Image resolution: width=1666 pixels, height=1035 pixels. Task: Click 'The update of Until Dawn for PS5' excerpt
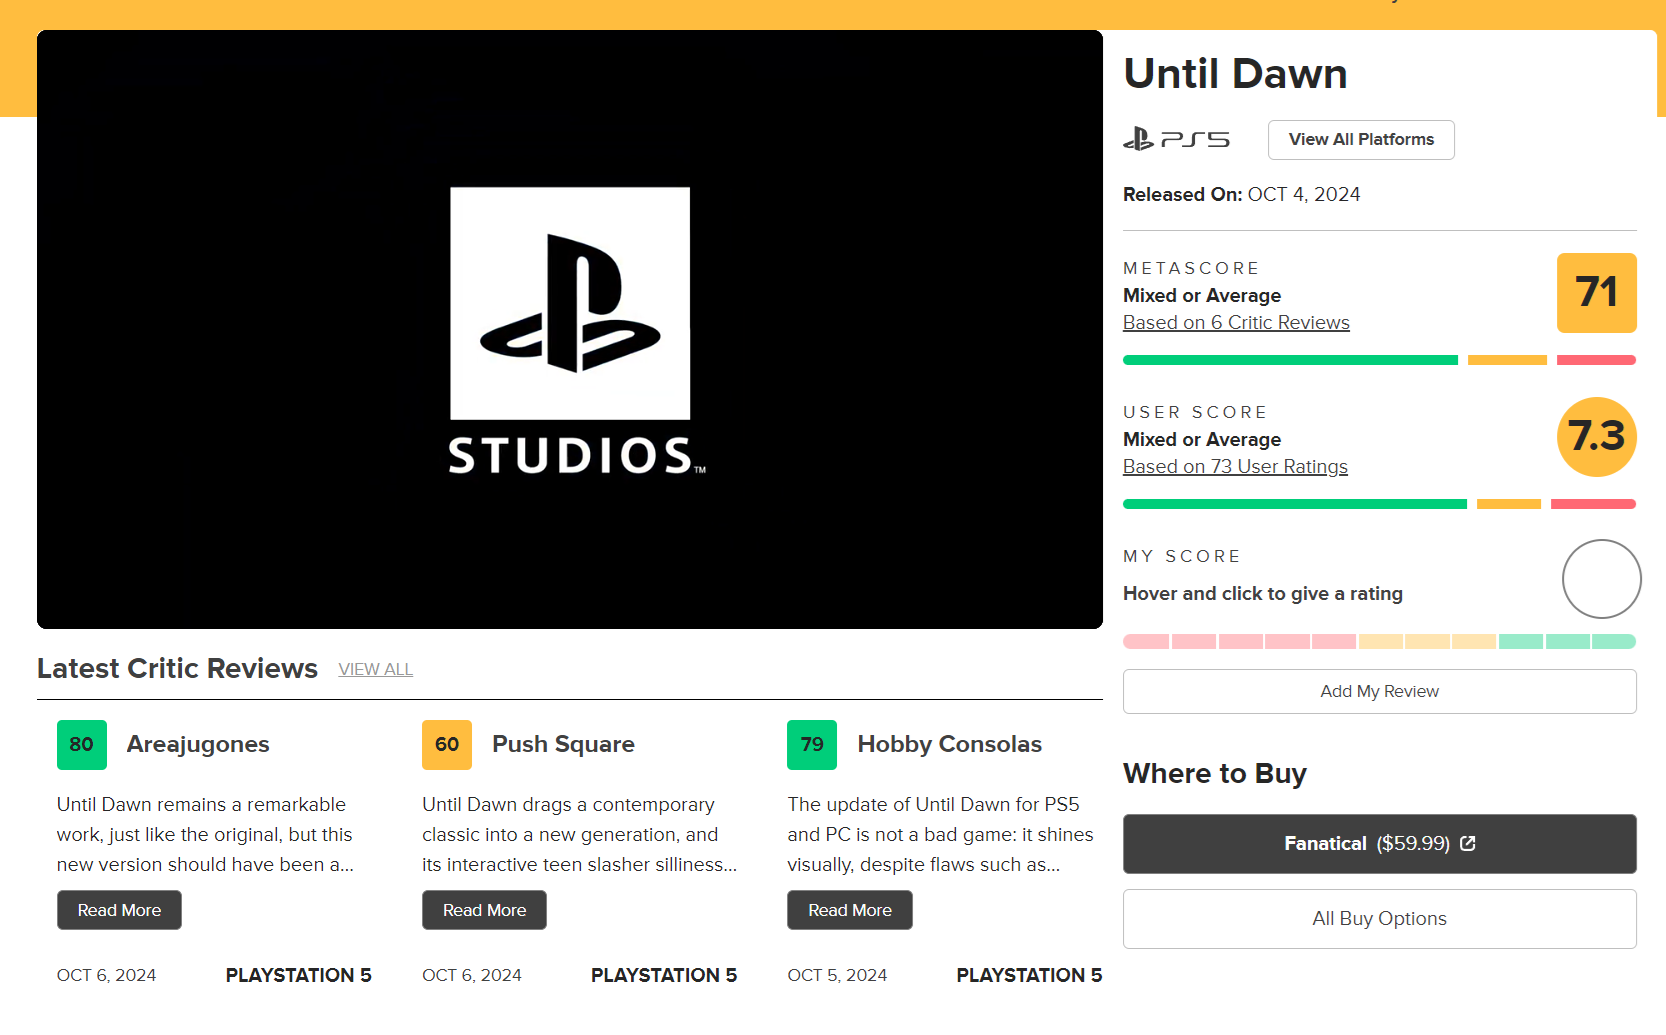(x=940, y=834)
